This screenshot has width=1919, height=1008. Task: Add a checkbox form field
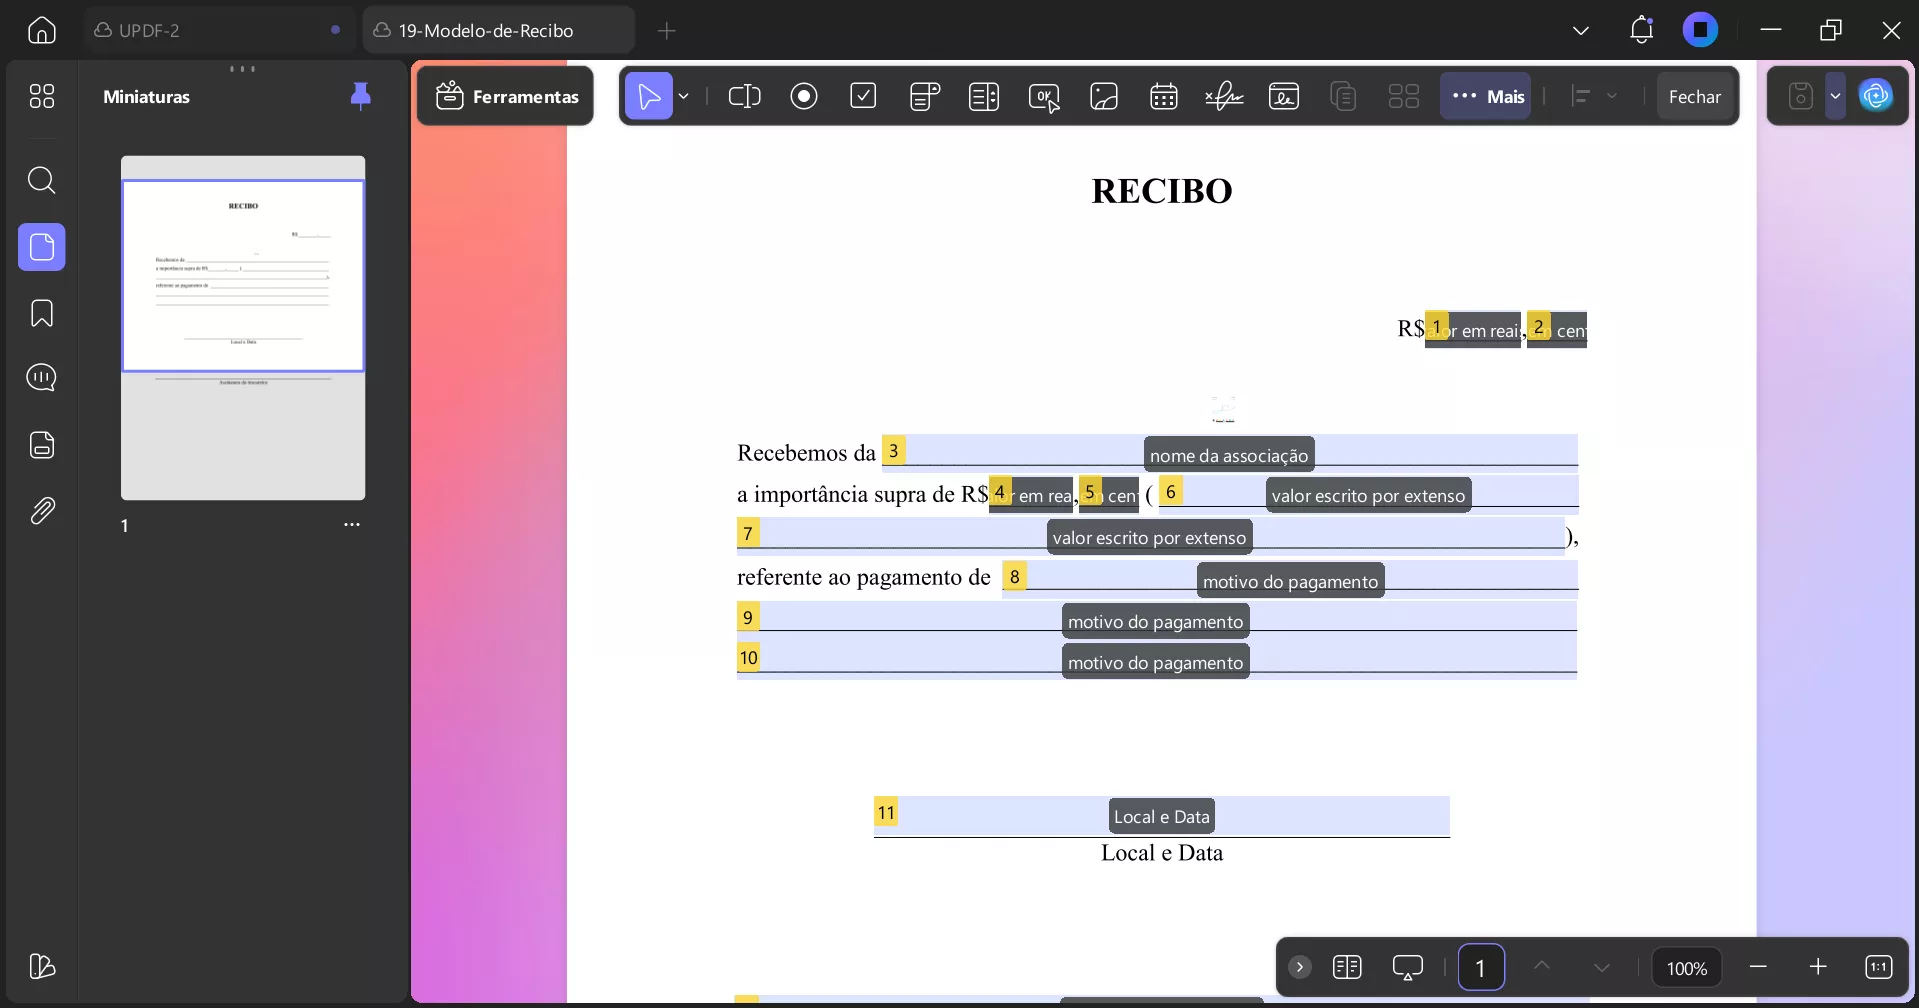point(863,96)
